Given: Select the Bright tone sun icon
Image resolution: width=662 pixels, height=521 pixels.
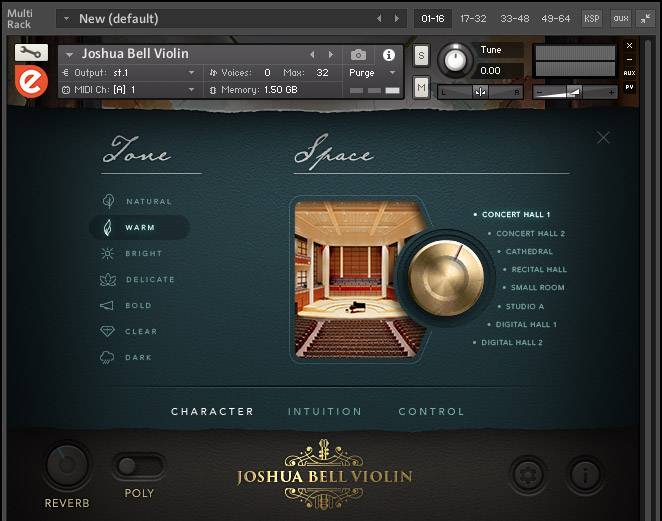Looking at the screenshot, I should tap(108, 254).
